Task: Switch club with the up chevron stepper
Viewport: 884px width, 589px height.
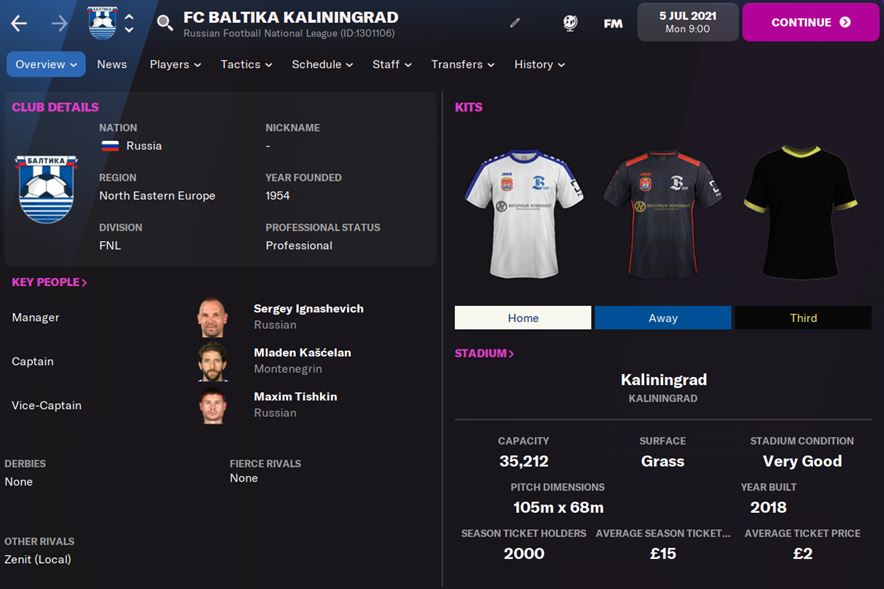Action: tap(129, 17)
